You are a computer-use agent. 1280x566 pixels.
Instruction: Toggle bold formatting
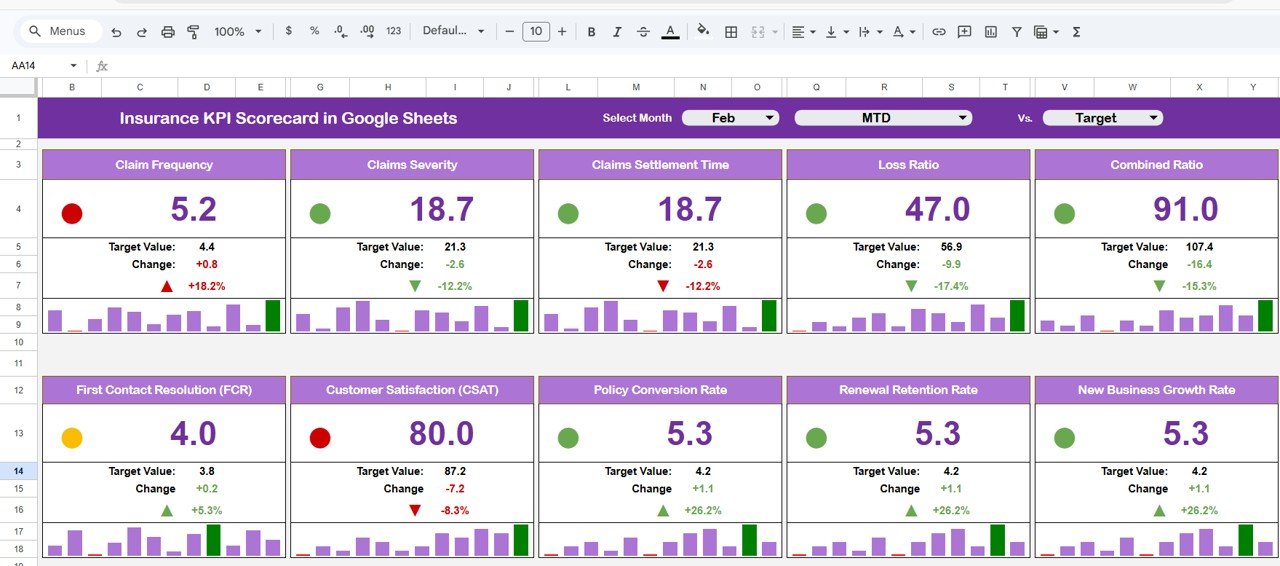[x=591, y=32]
